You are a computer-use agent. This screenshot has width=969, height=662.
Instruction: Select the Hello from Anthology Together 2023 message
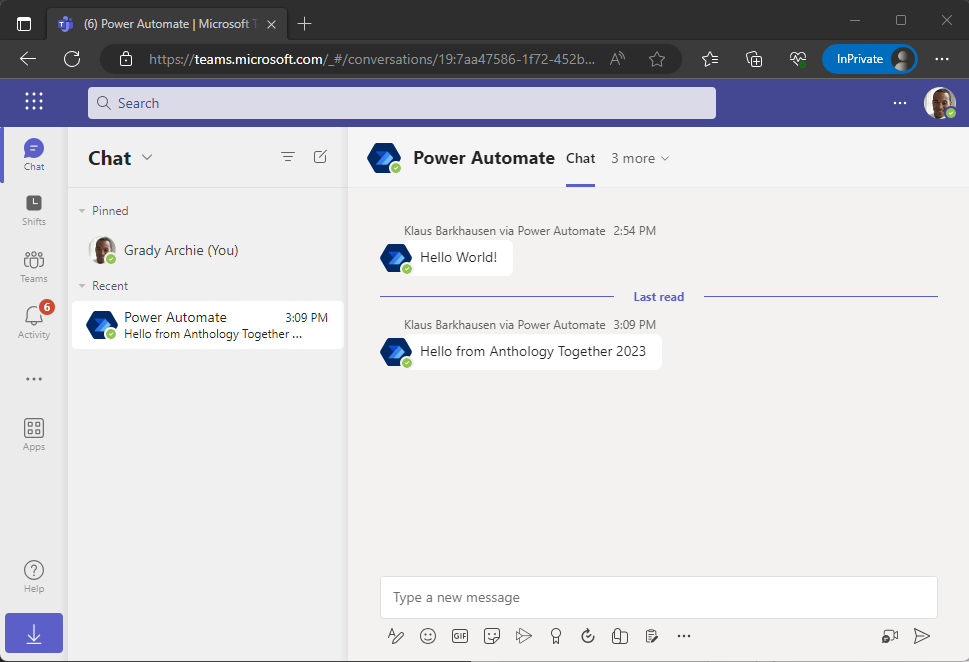[x=533, y=352]
